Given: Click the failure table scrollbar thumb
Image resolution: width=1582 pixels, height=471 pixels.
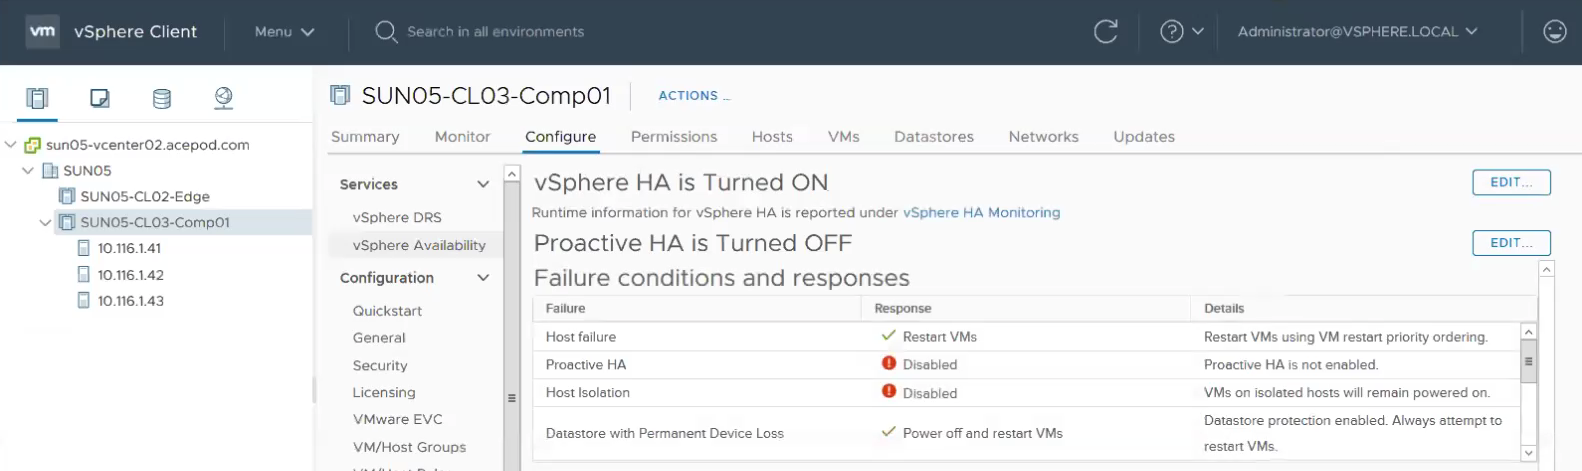Looking at the screenshot, I should 1528,362.
